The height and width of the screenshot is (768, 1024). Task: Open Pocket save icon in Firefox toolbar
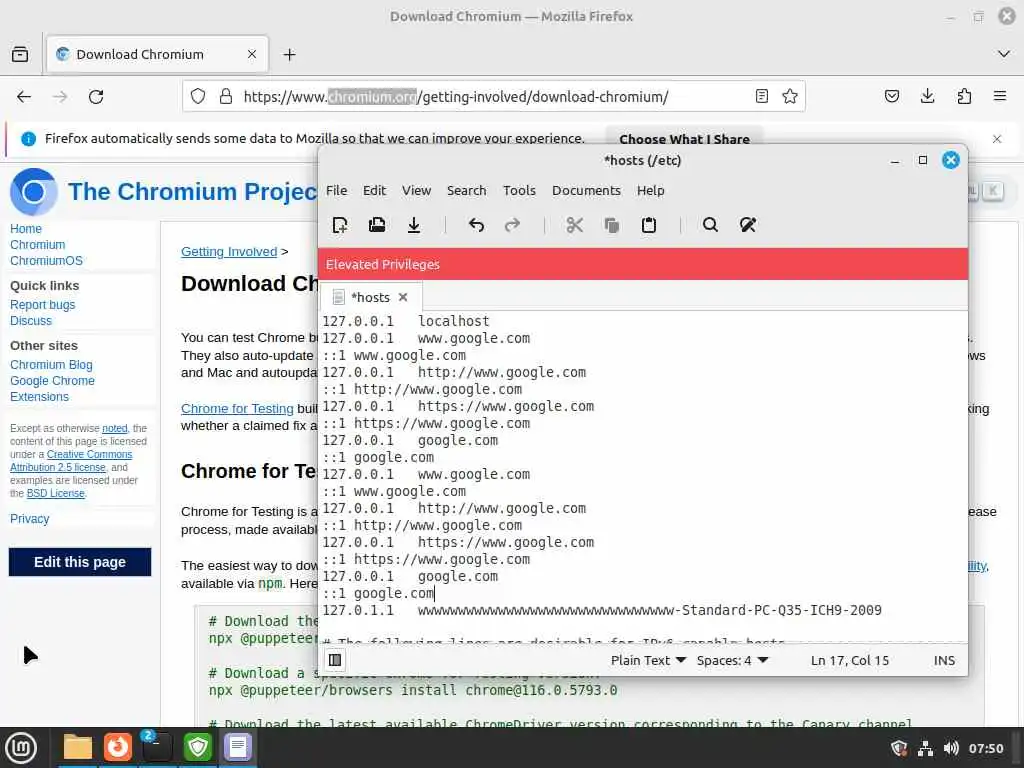891,97
